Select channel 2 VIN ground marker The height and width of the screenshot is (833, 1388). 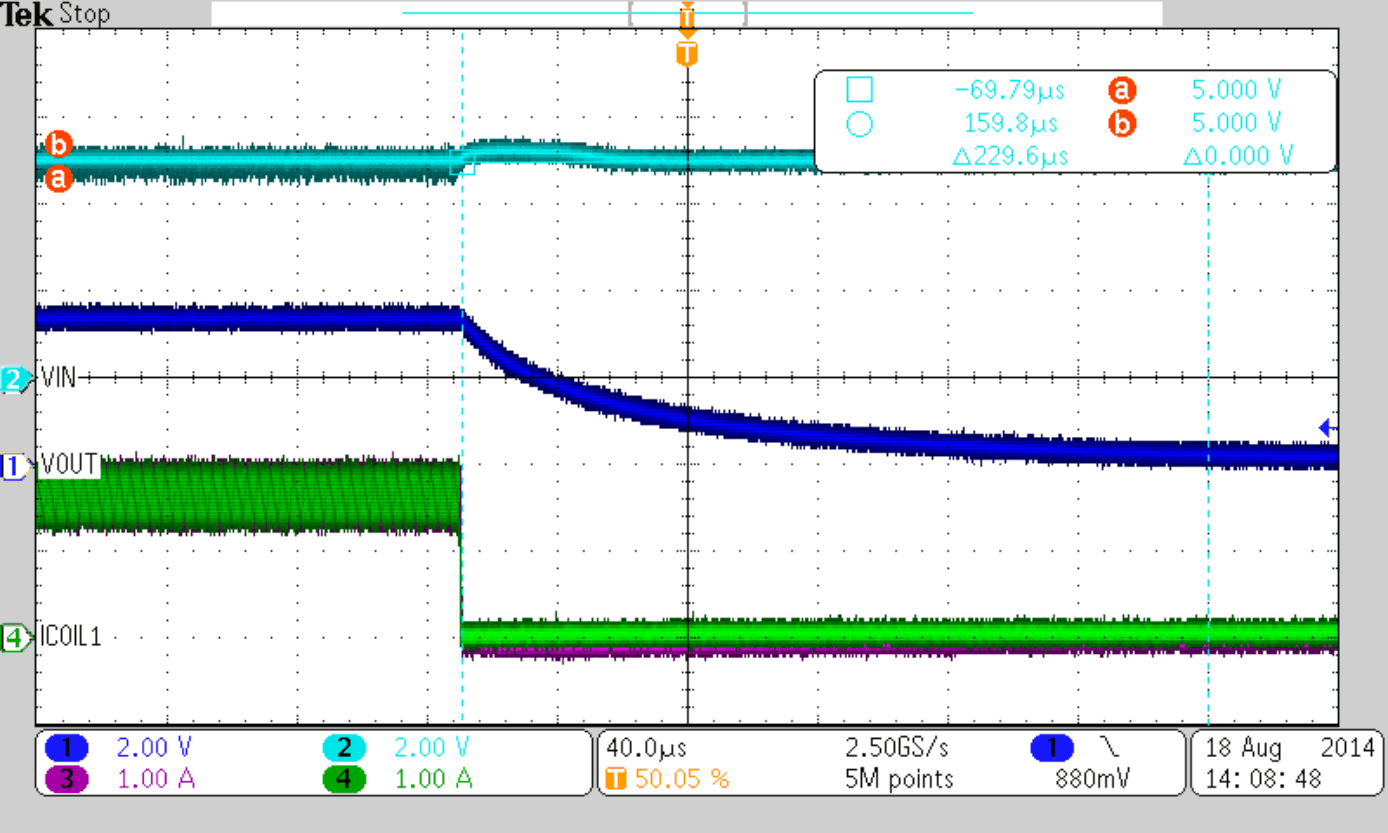click(x=17, y=380)
